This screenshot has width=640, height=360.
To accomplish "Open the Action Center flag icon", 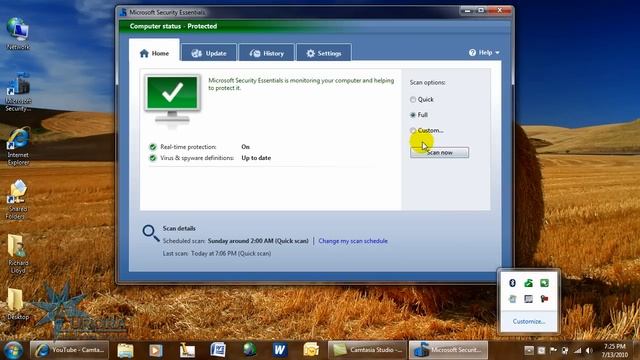I will [x=553, y=350].
